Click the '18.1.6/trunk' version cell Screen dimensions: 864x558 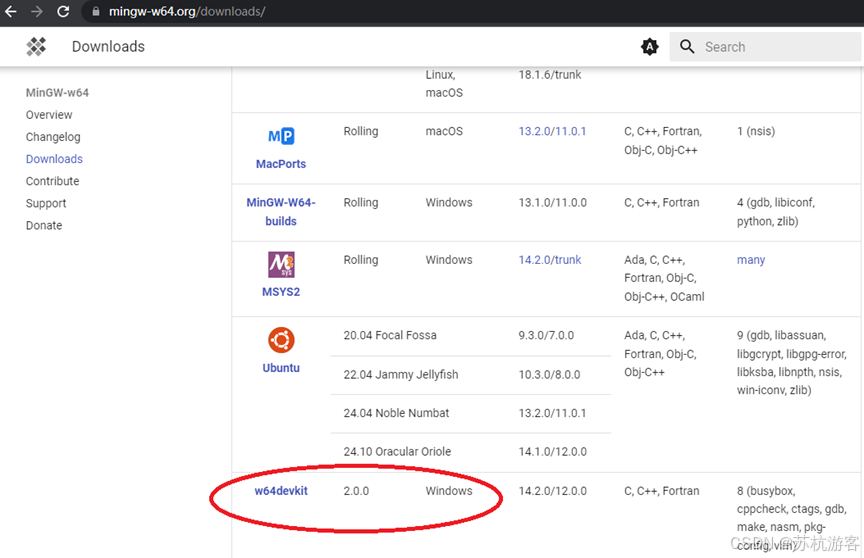tap(550, 74)
